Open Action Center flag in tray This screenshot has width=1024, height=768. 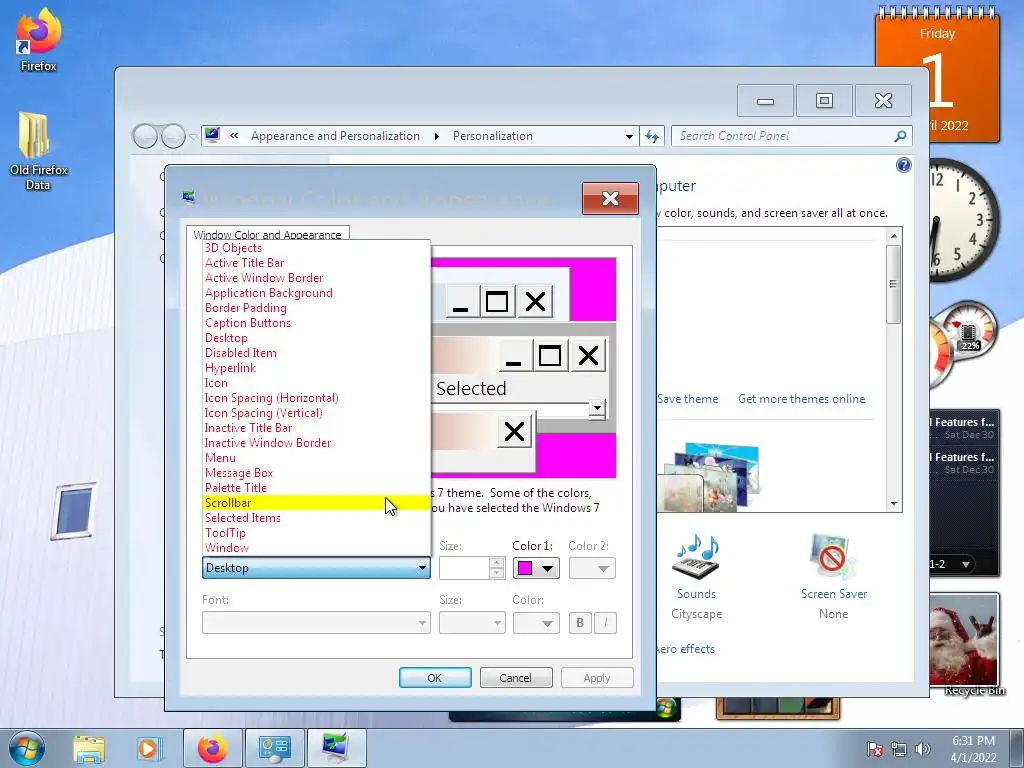874,749
